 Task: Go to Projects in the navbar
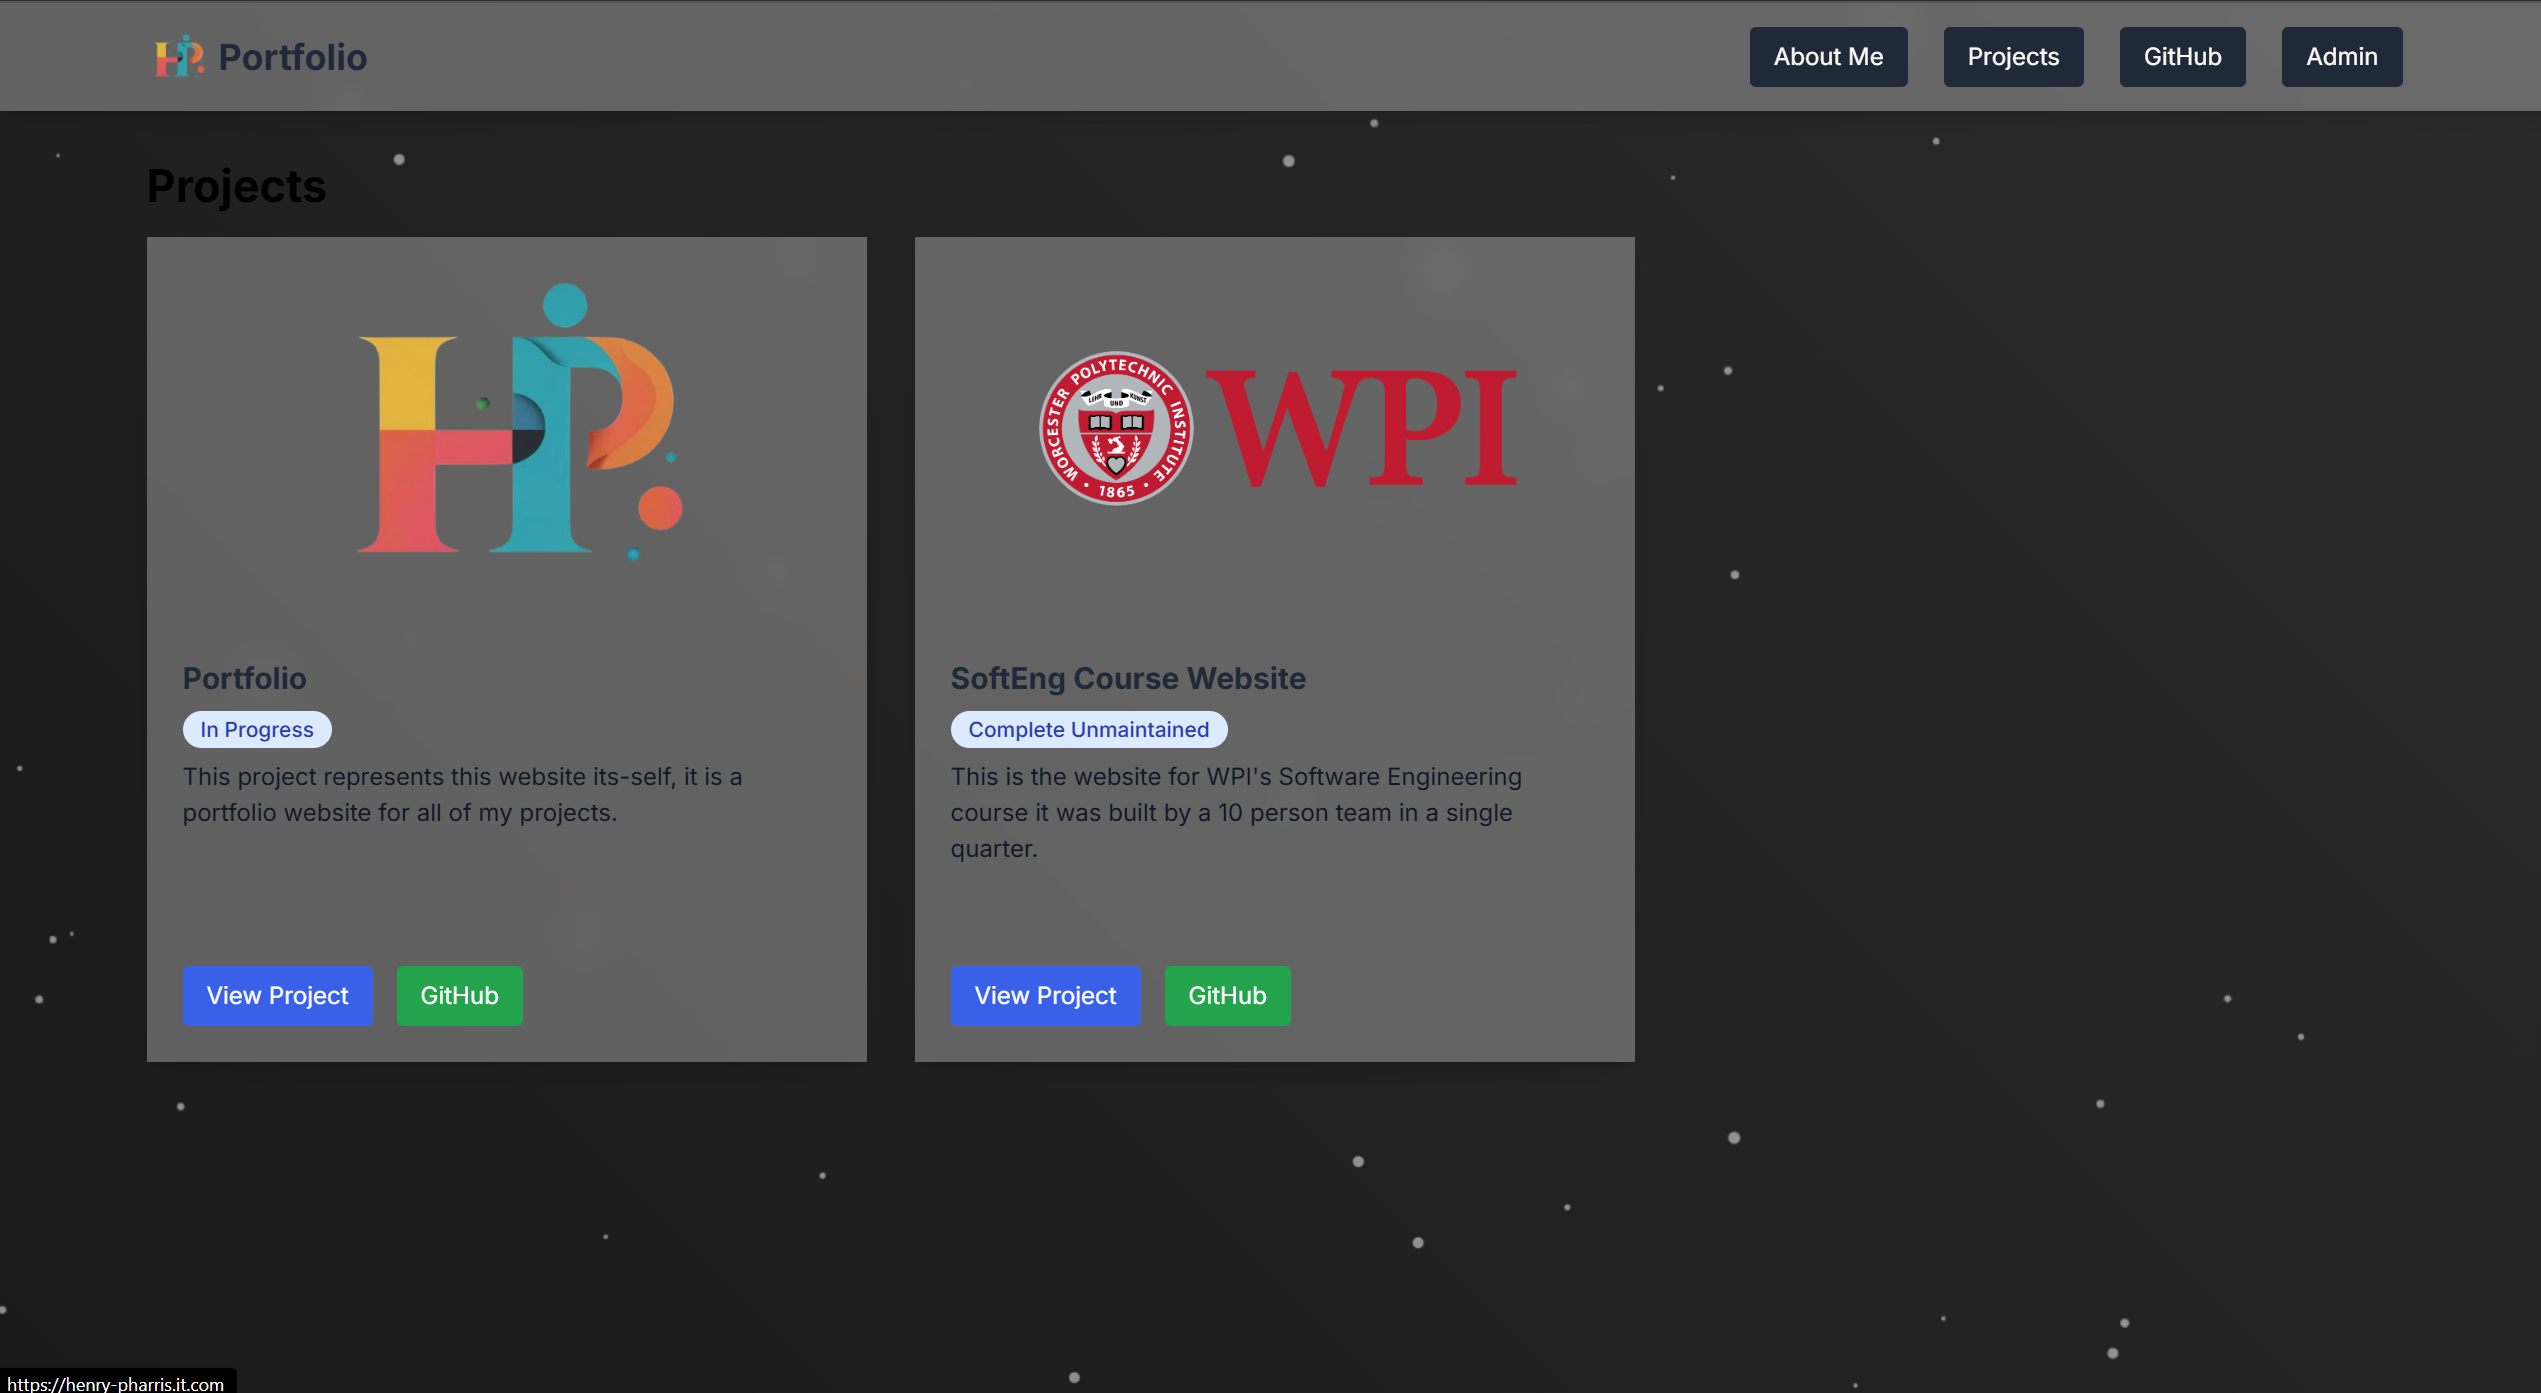point(2013,57)
